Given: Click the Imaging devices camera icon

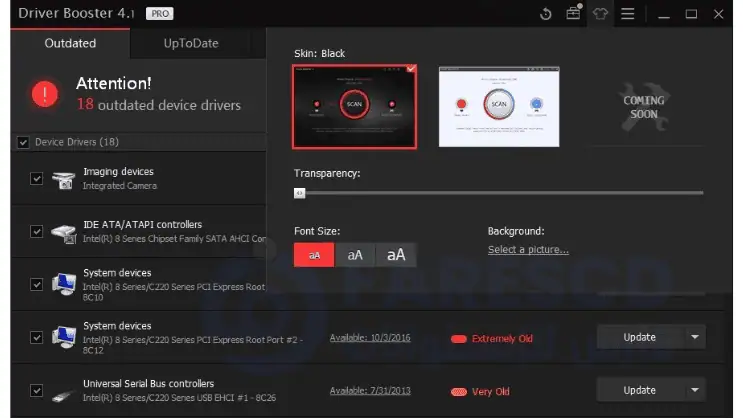Looking at the screenshot, I should click(x=63, y=180).
